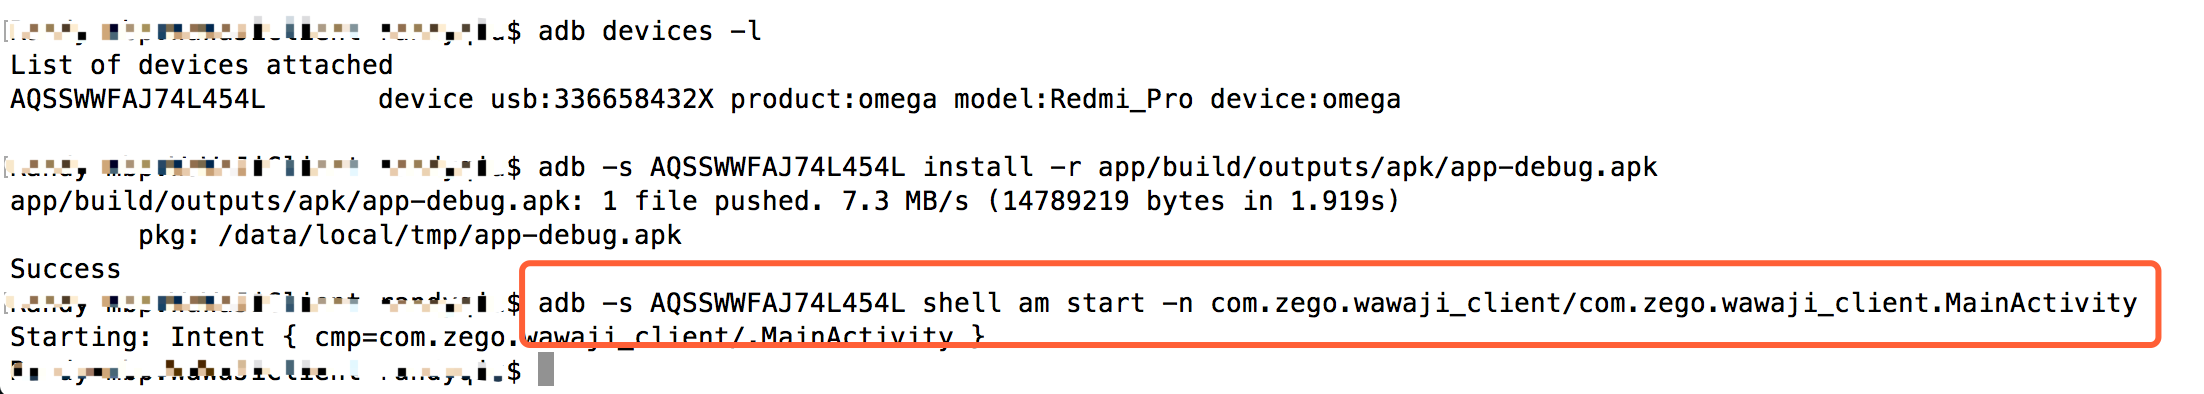This screenshot has width=2204, height=394.
Task: Click the 'model:Redmi_Pro' text
Action: click(1073, 99)
